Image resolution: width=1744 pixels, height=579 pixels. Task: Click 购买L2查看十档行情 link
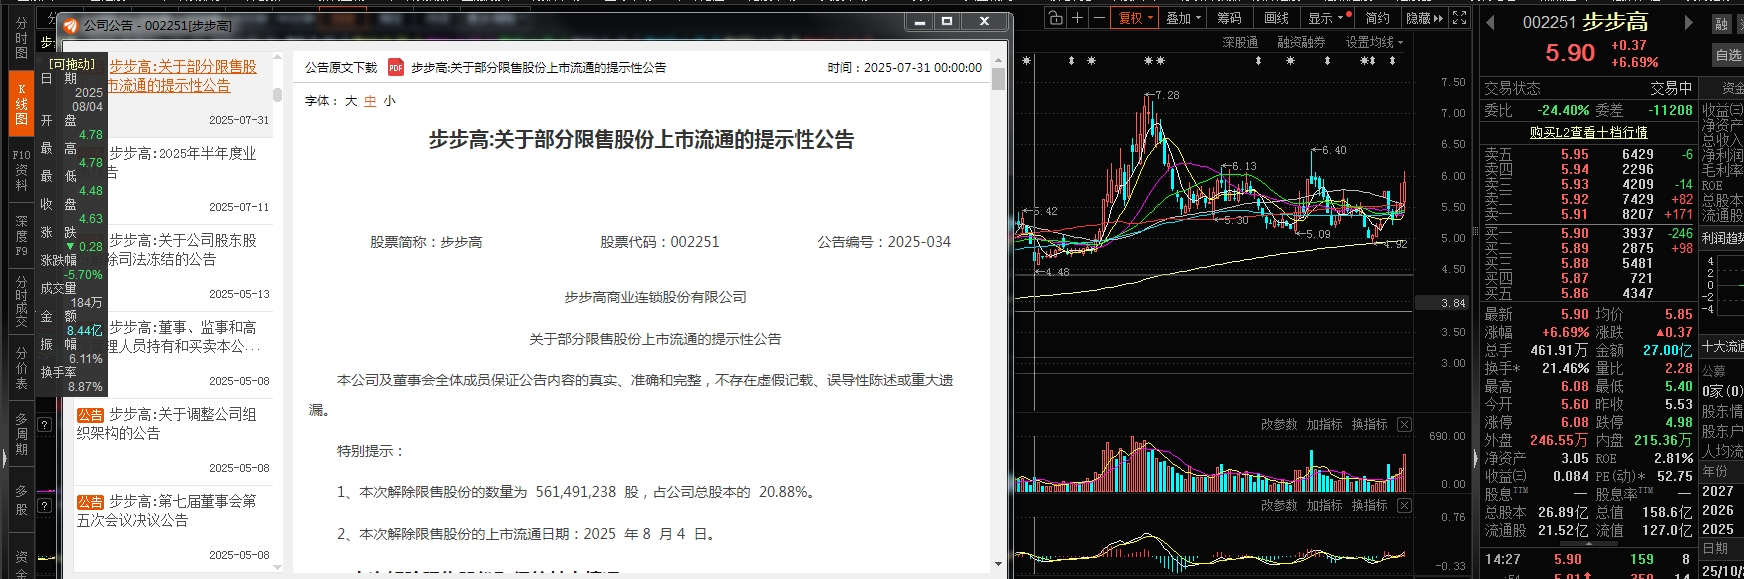pos(1589,132)
